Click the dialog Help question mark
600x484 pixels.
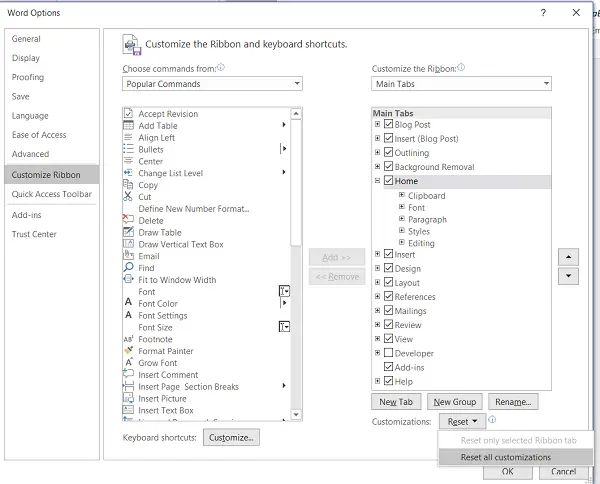[x=543, y=13]
